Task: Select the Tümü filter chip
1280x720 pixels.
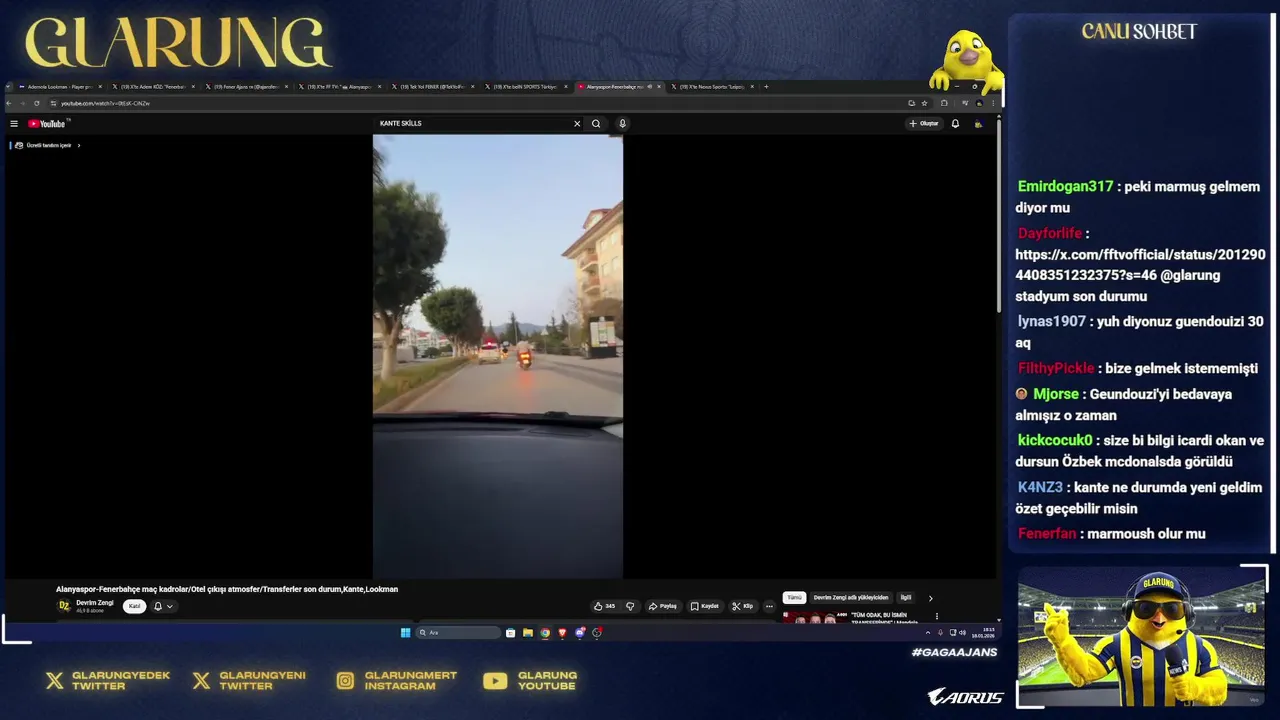Action: point(794,598)
